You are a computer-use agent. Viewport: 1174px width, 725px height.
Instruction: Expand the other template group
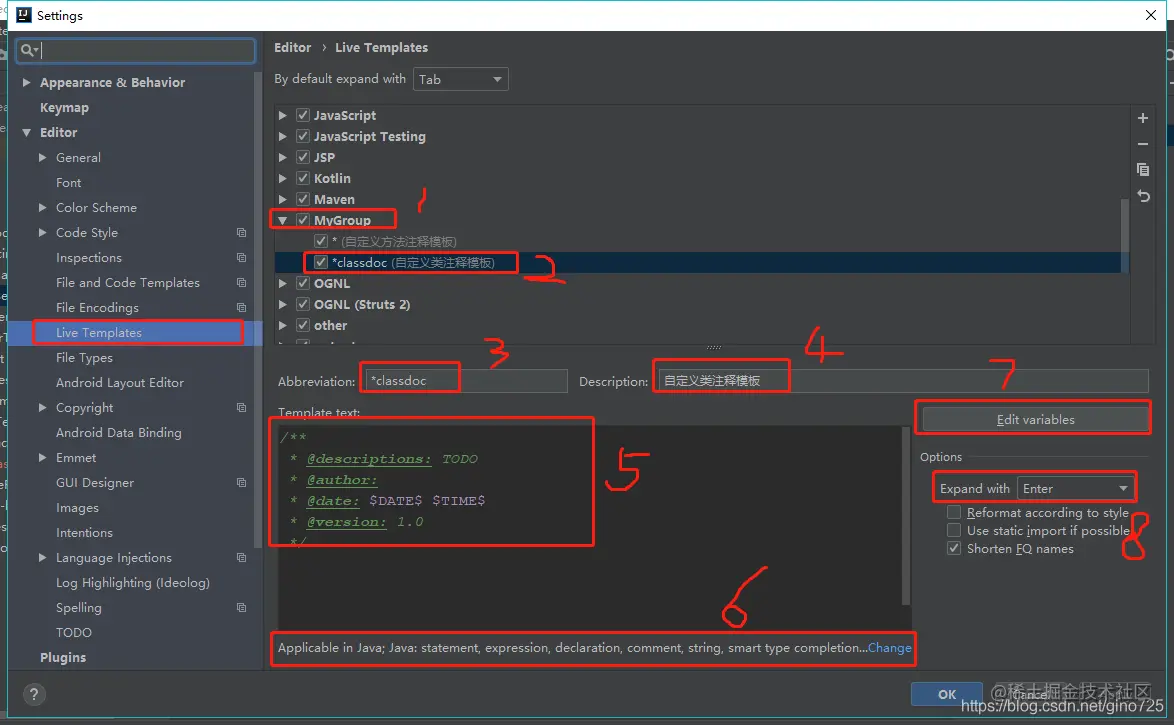pyautogui.click(x=282, y=325)
